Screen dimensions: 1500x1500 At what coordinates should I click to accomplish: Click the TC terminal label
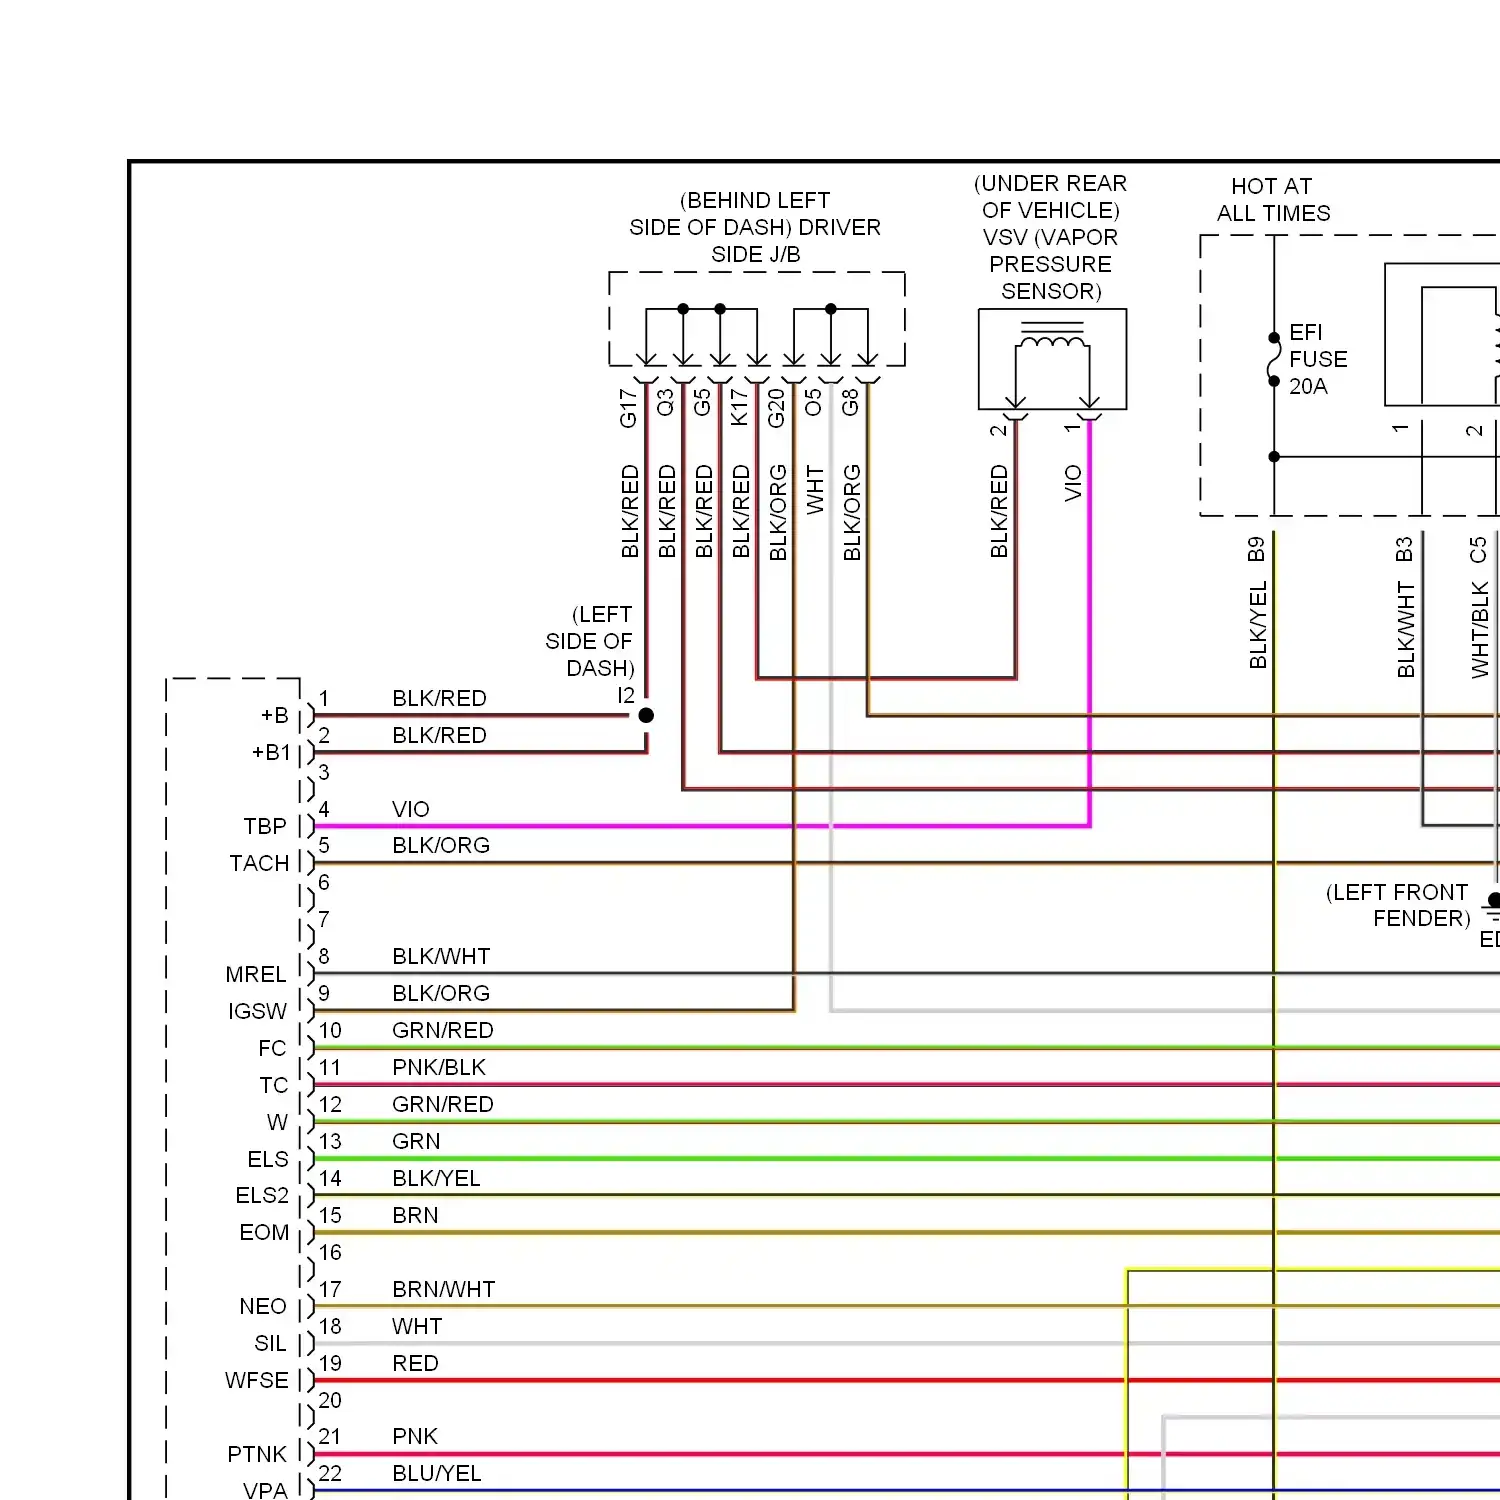[x=273, y=1085]
